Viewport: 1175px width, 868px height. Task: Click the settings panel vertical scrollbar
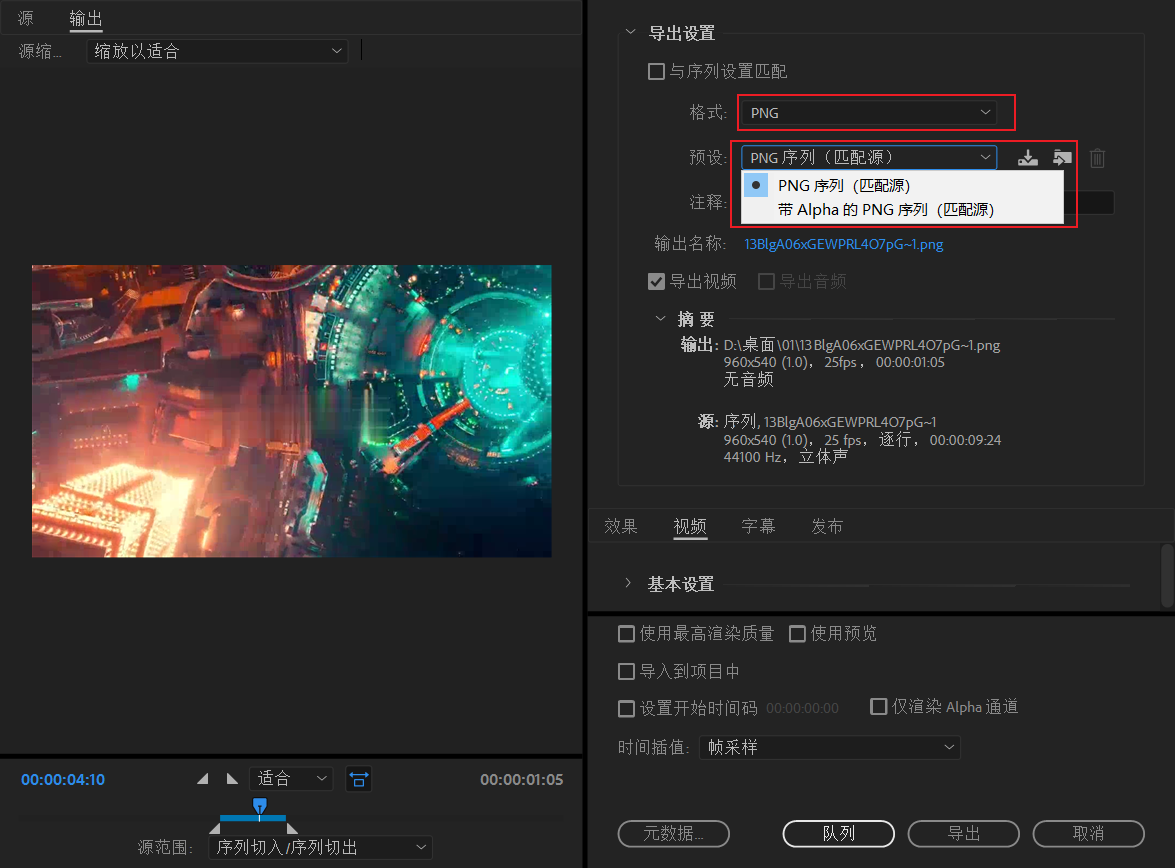click(1167, 576)
